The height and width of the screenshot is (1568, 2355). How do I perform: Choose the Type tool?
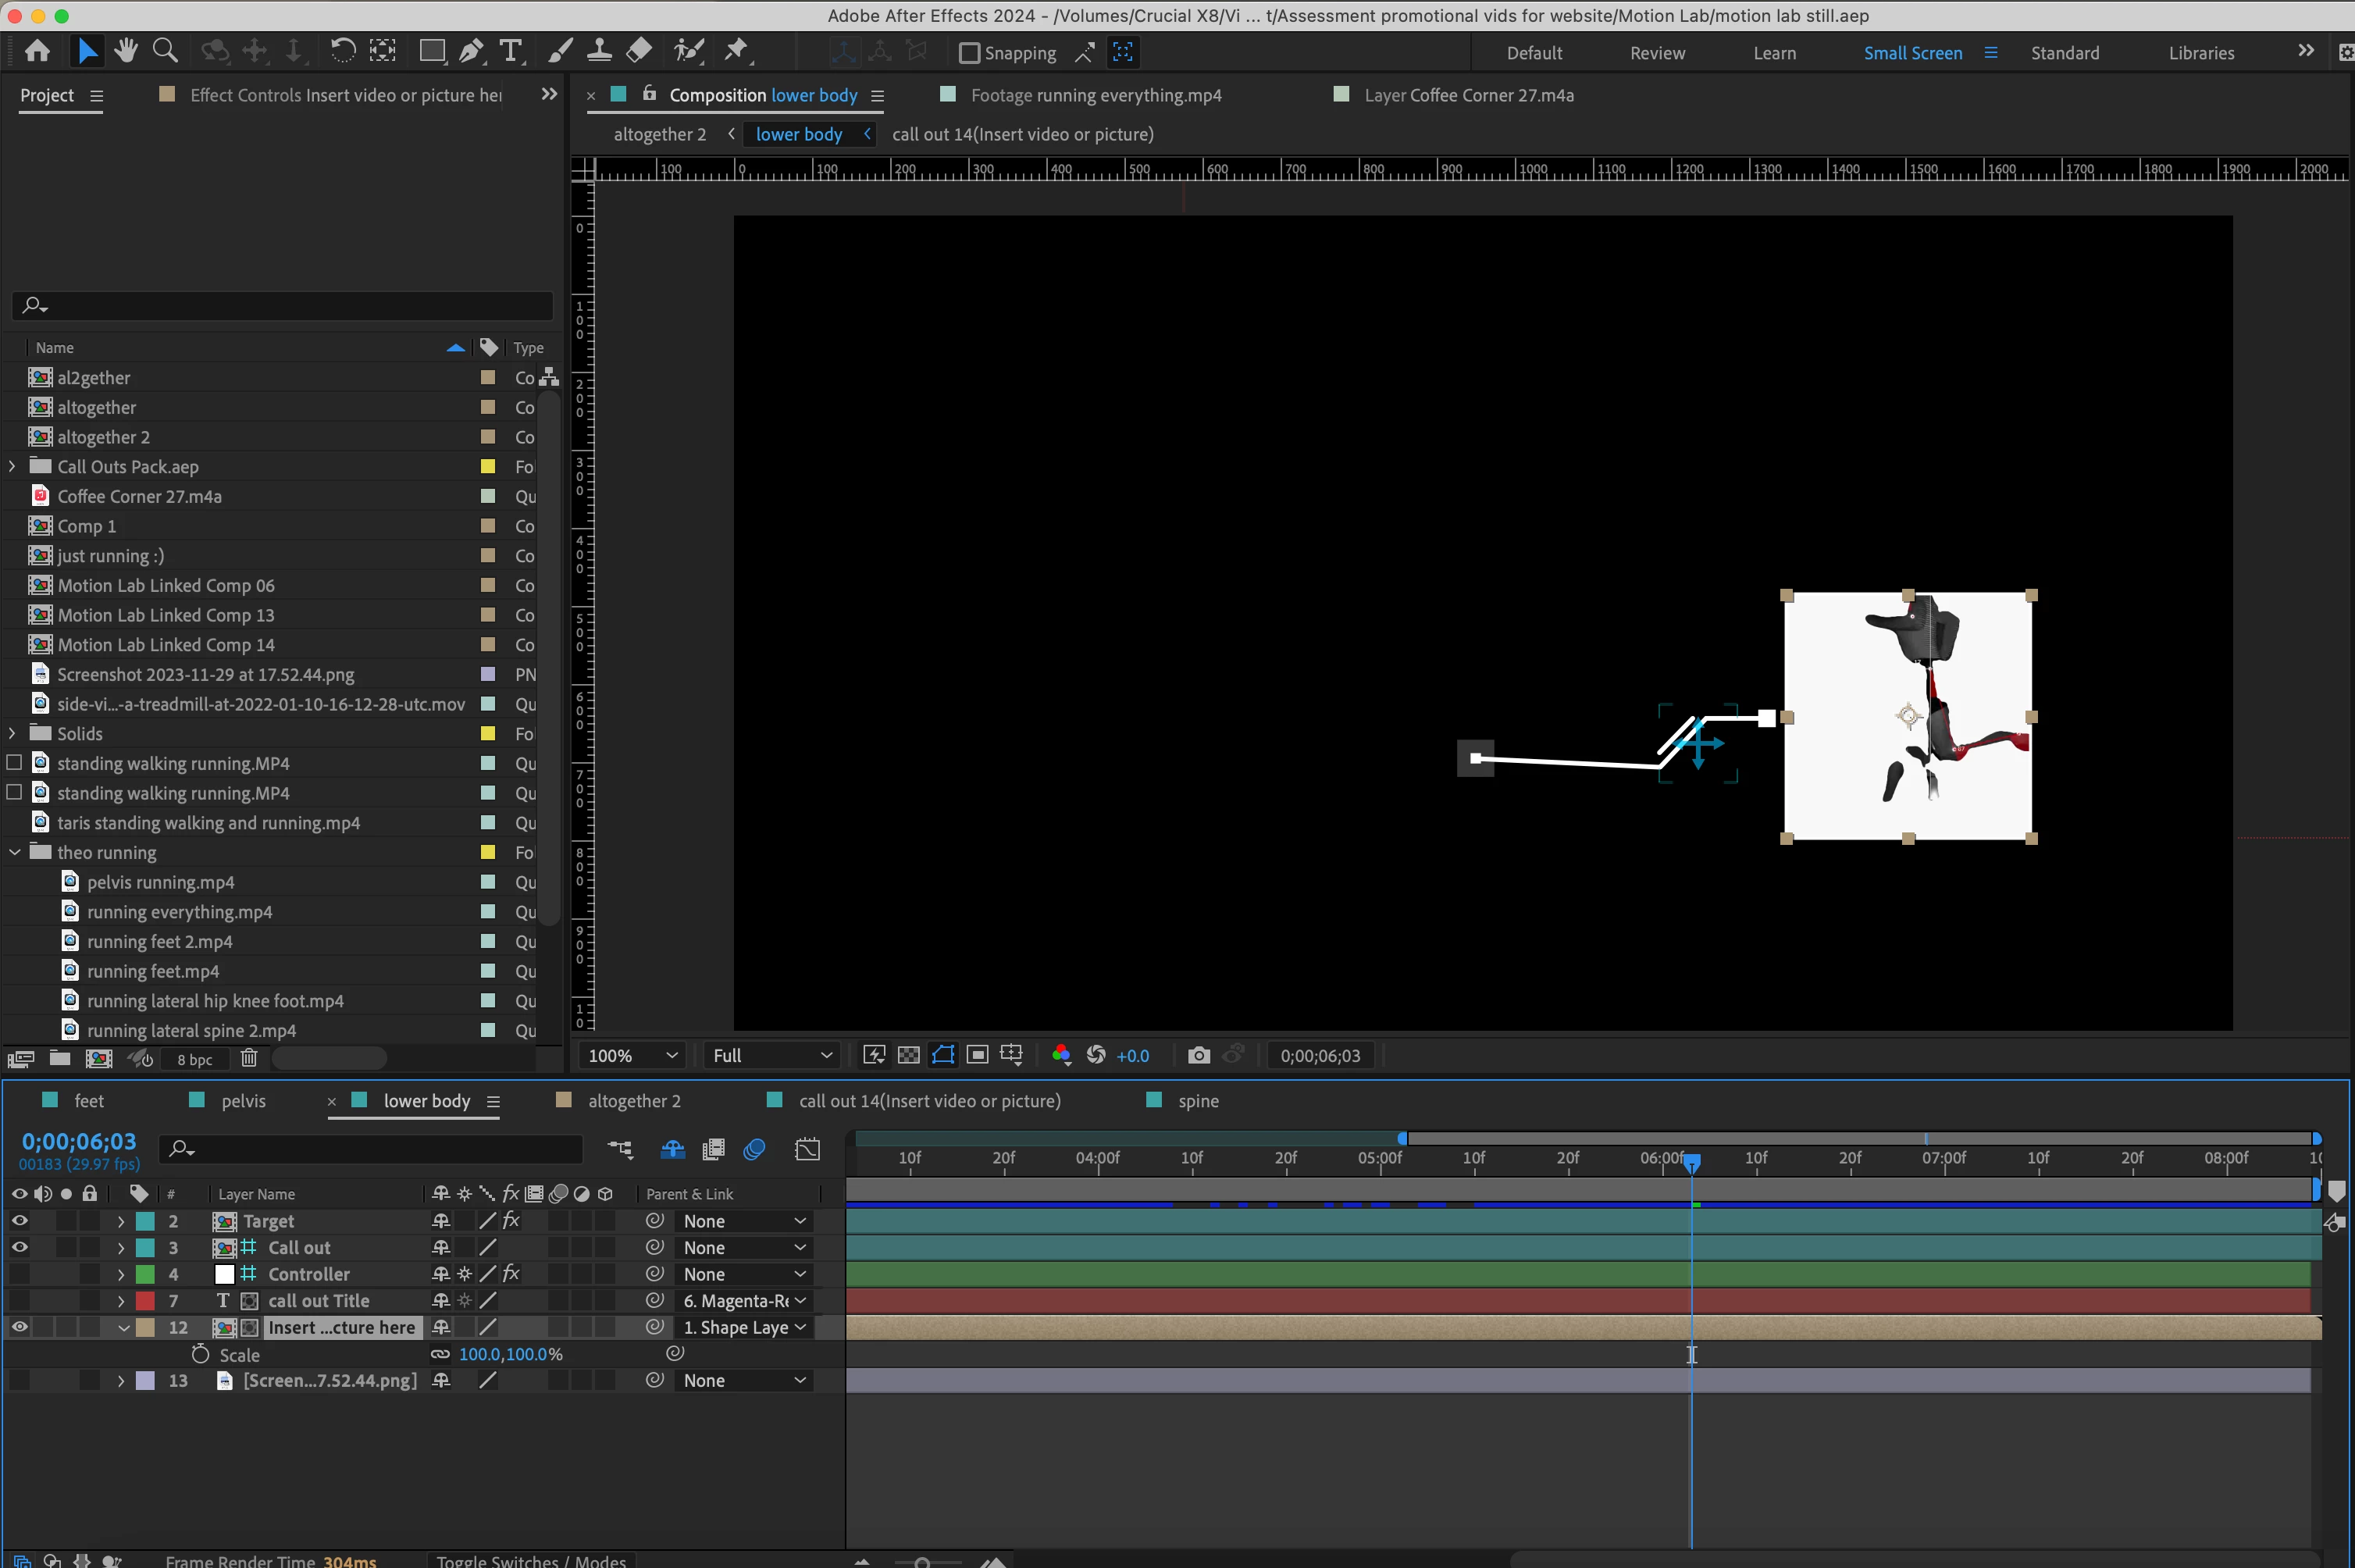coord(510,51)
